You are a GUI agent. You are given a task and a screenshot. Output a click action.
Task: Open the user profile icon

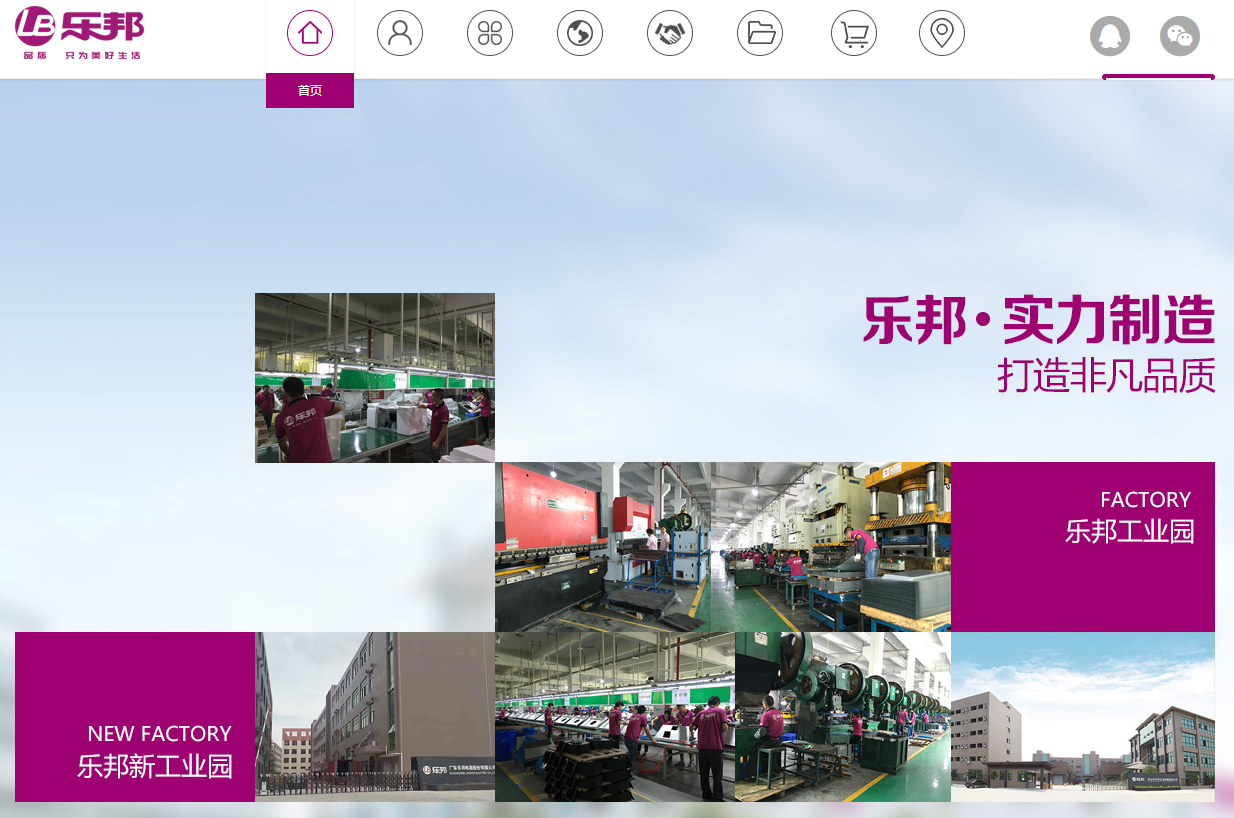(400, 33)
